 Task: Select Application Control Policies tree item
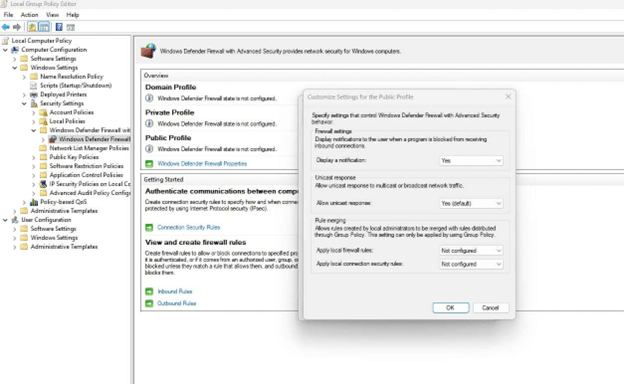click(x=86, y=175)
